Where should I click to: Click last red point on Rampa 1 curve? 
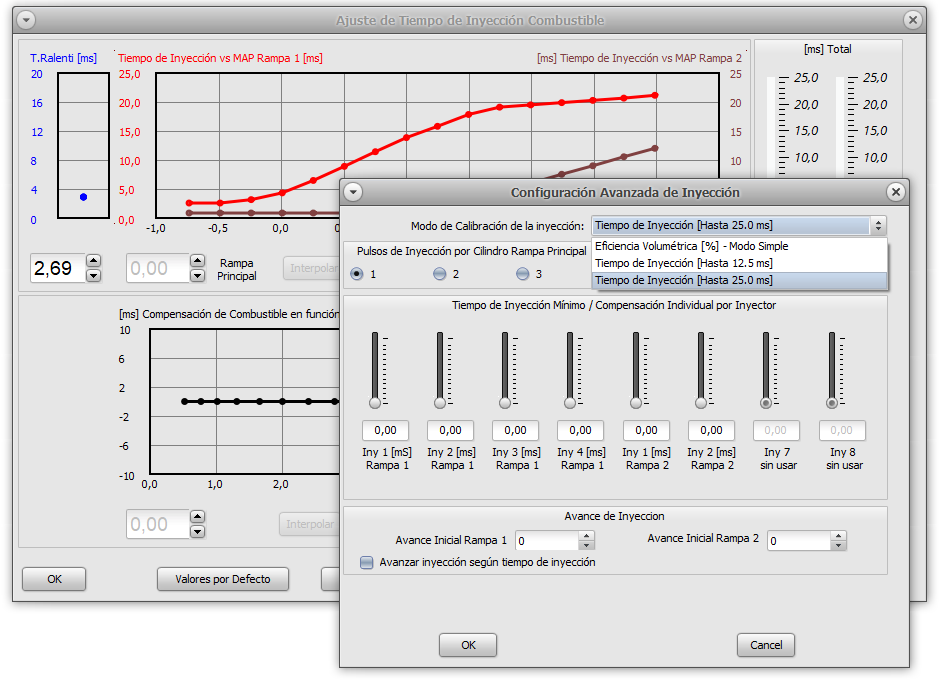655,96
